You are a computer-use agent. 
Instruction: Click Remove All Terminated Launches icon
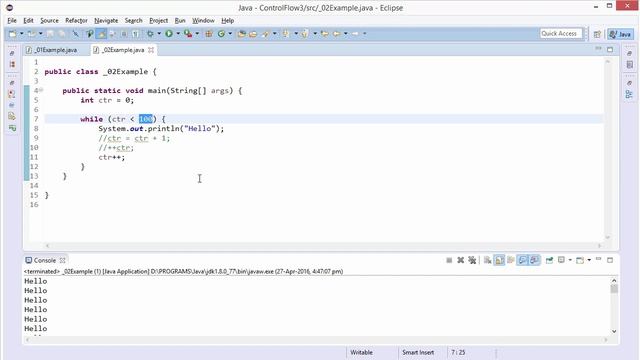click(472, 260)
